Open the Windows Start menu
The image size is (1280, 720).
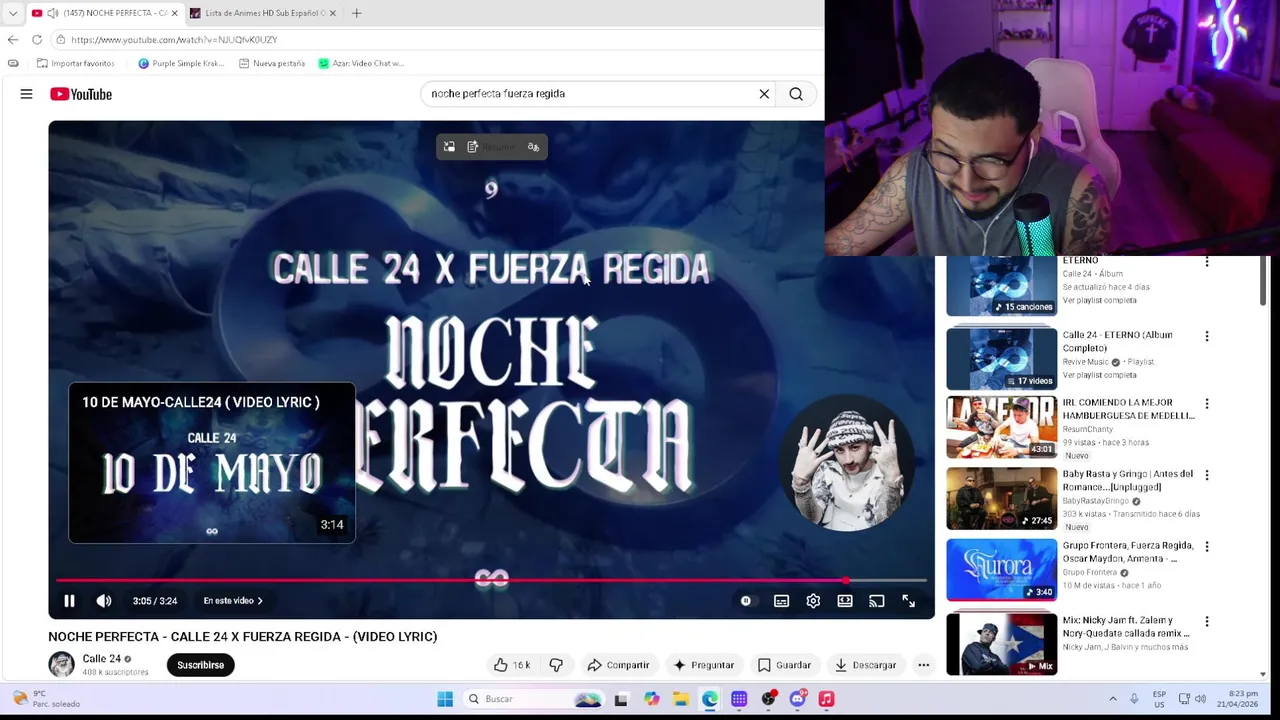445,699
